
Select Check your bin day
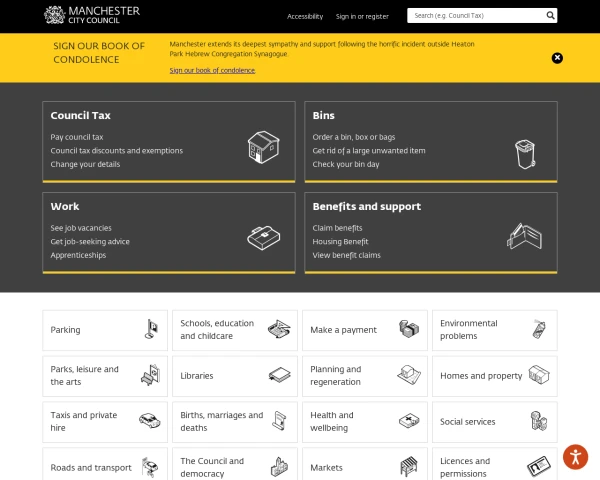[346, 164]
